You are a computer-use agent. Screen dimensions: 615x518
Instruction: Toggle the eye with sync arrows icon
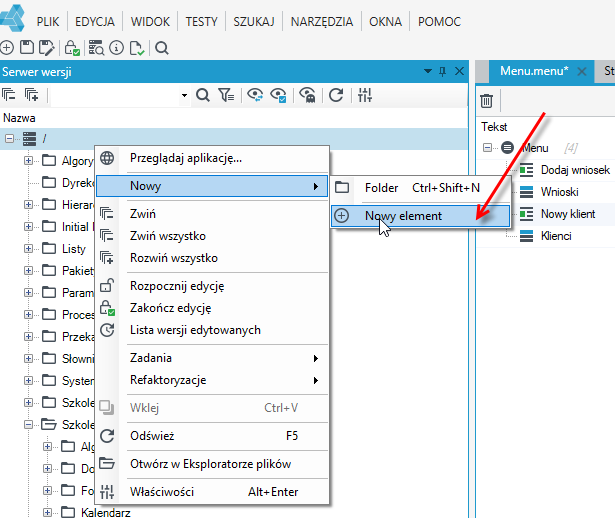[x=255, y=95]
